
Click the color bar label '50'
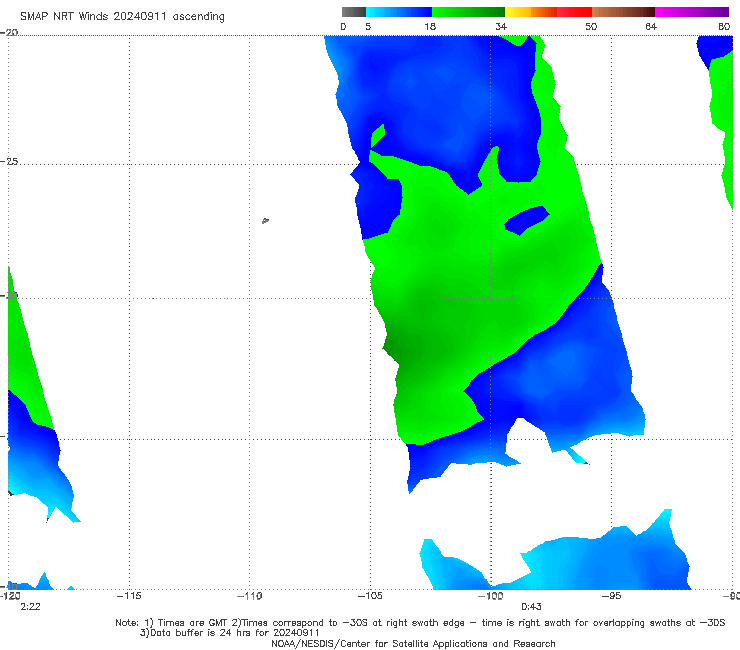[591, 26]
